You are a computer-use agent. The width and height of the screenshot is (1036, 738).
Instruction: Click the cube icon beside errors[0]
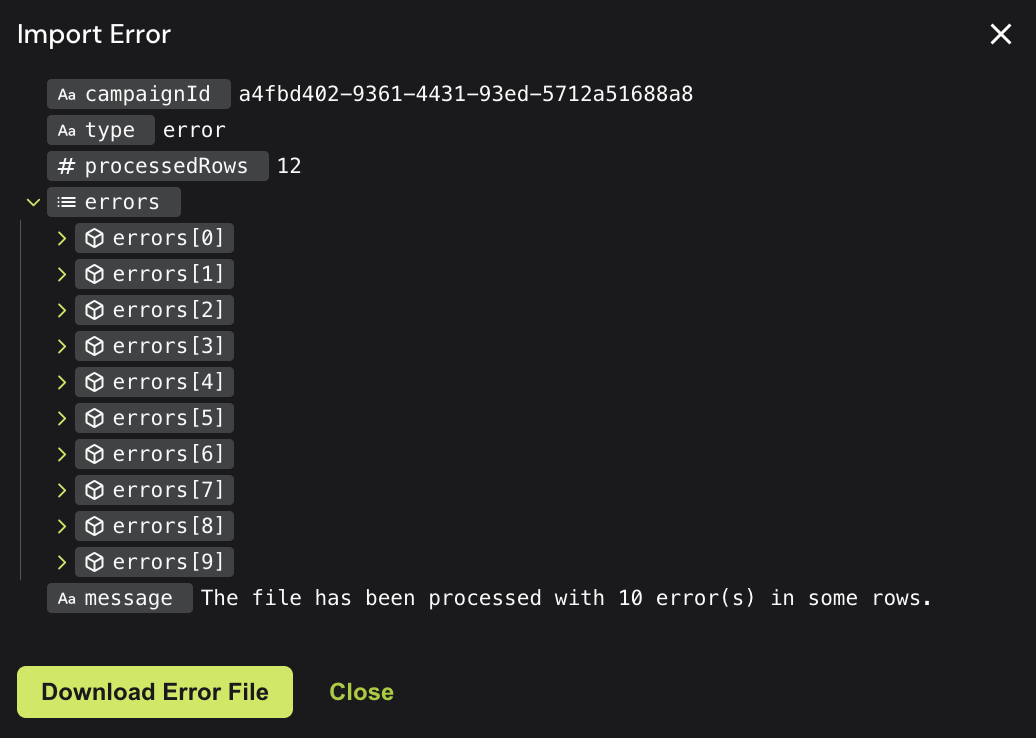95,238
